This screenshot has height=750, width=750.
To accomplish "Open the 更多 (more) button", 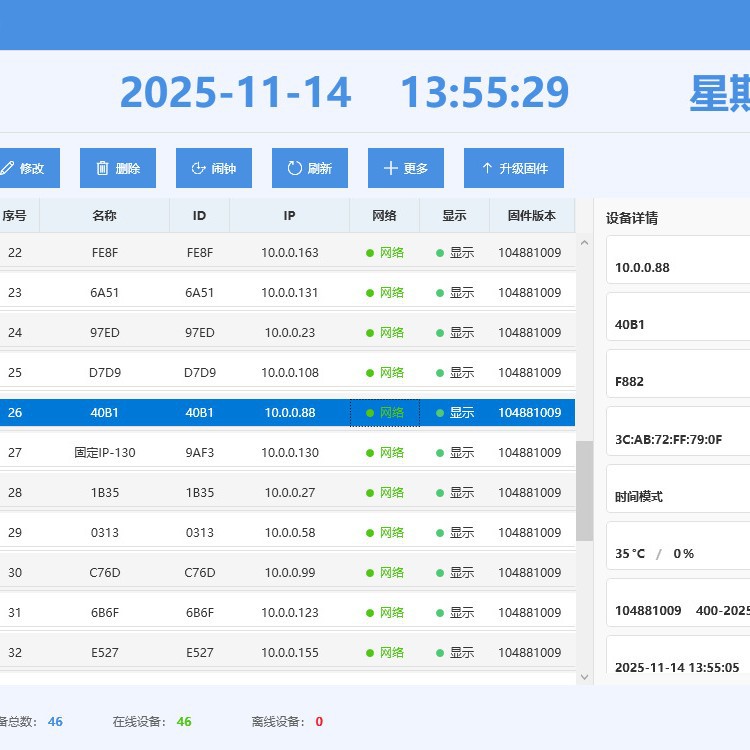I will pos(406,168).
